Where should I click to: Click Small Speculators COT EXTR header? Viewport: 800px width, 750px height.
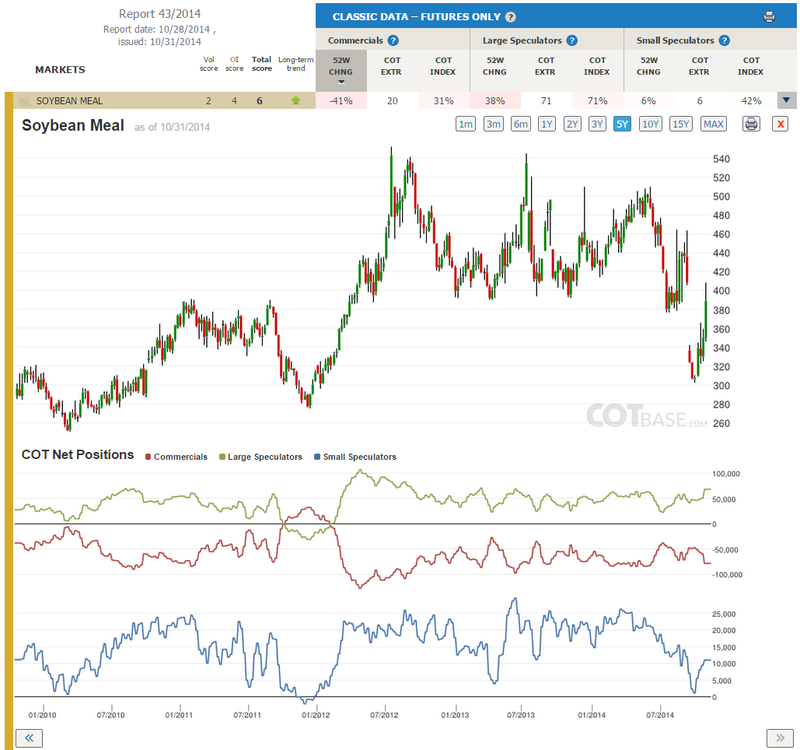pos(699,66)
